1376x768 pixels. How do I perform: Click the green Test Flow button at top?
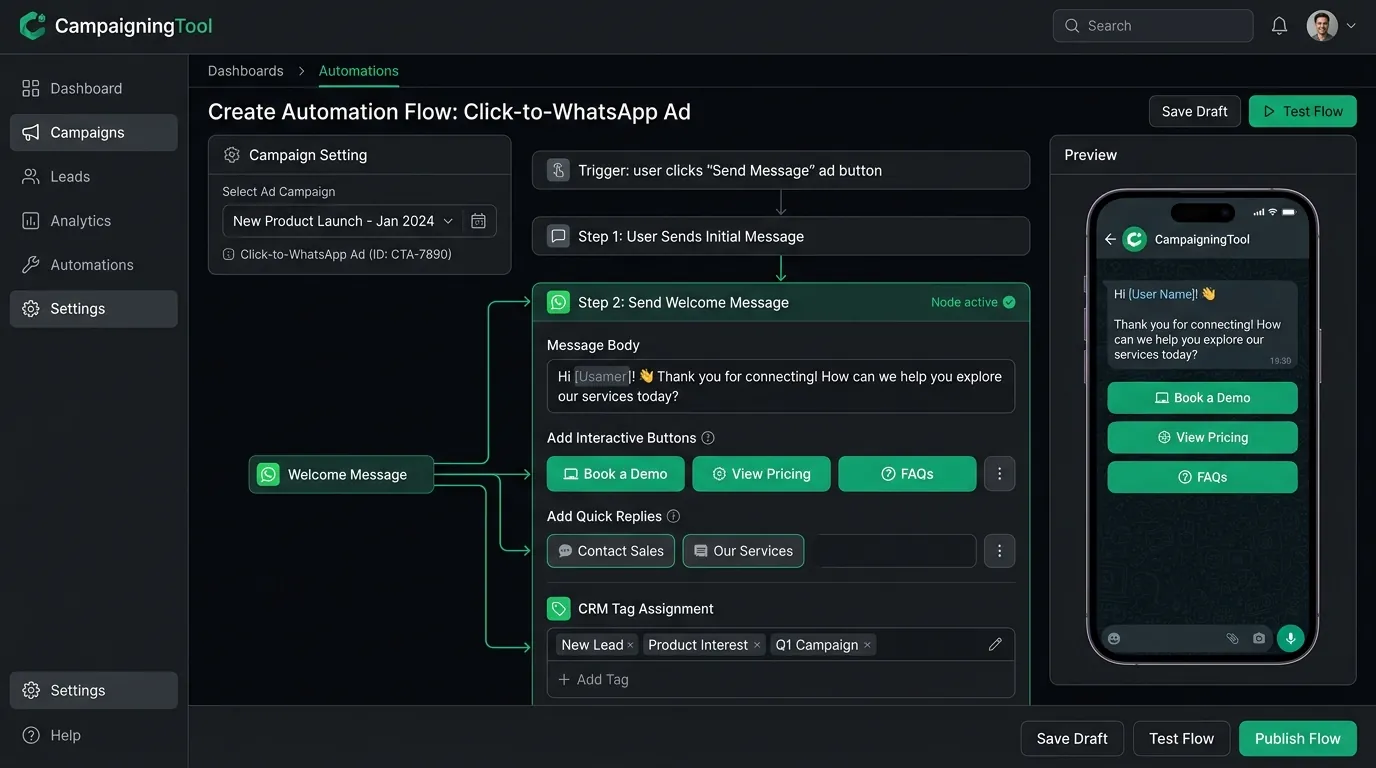click(x=1302, y=111)
